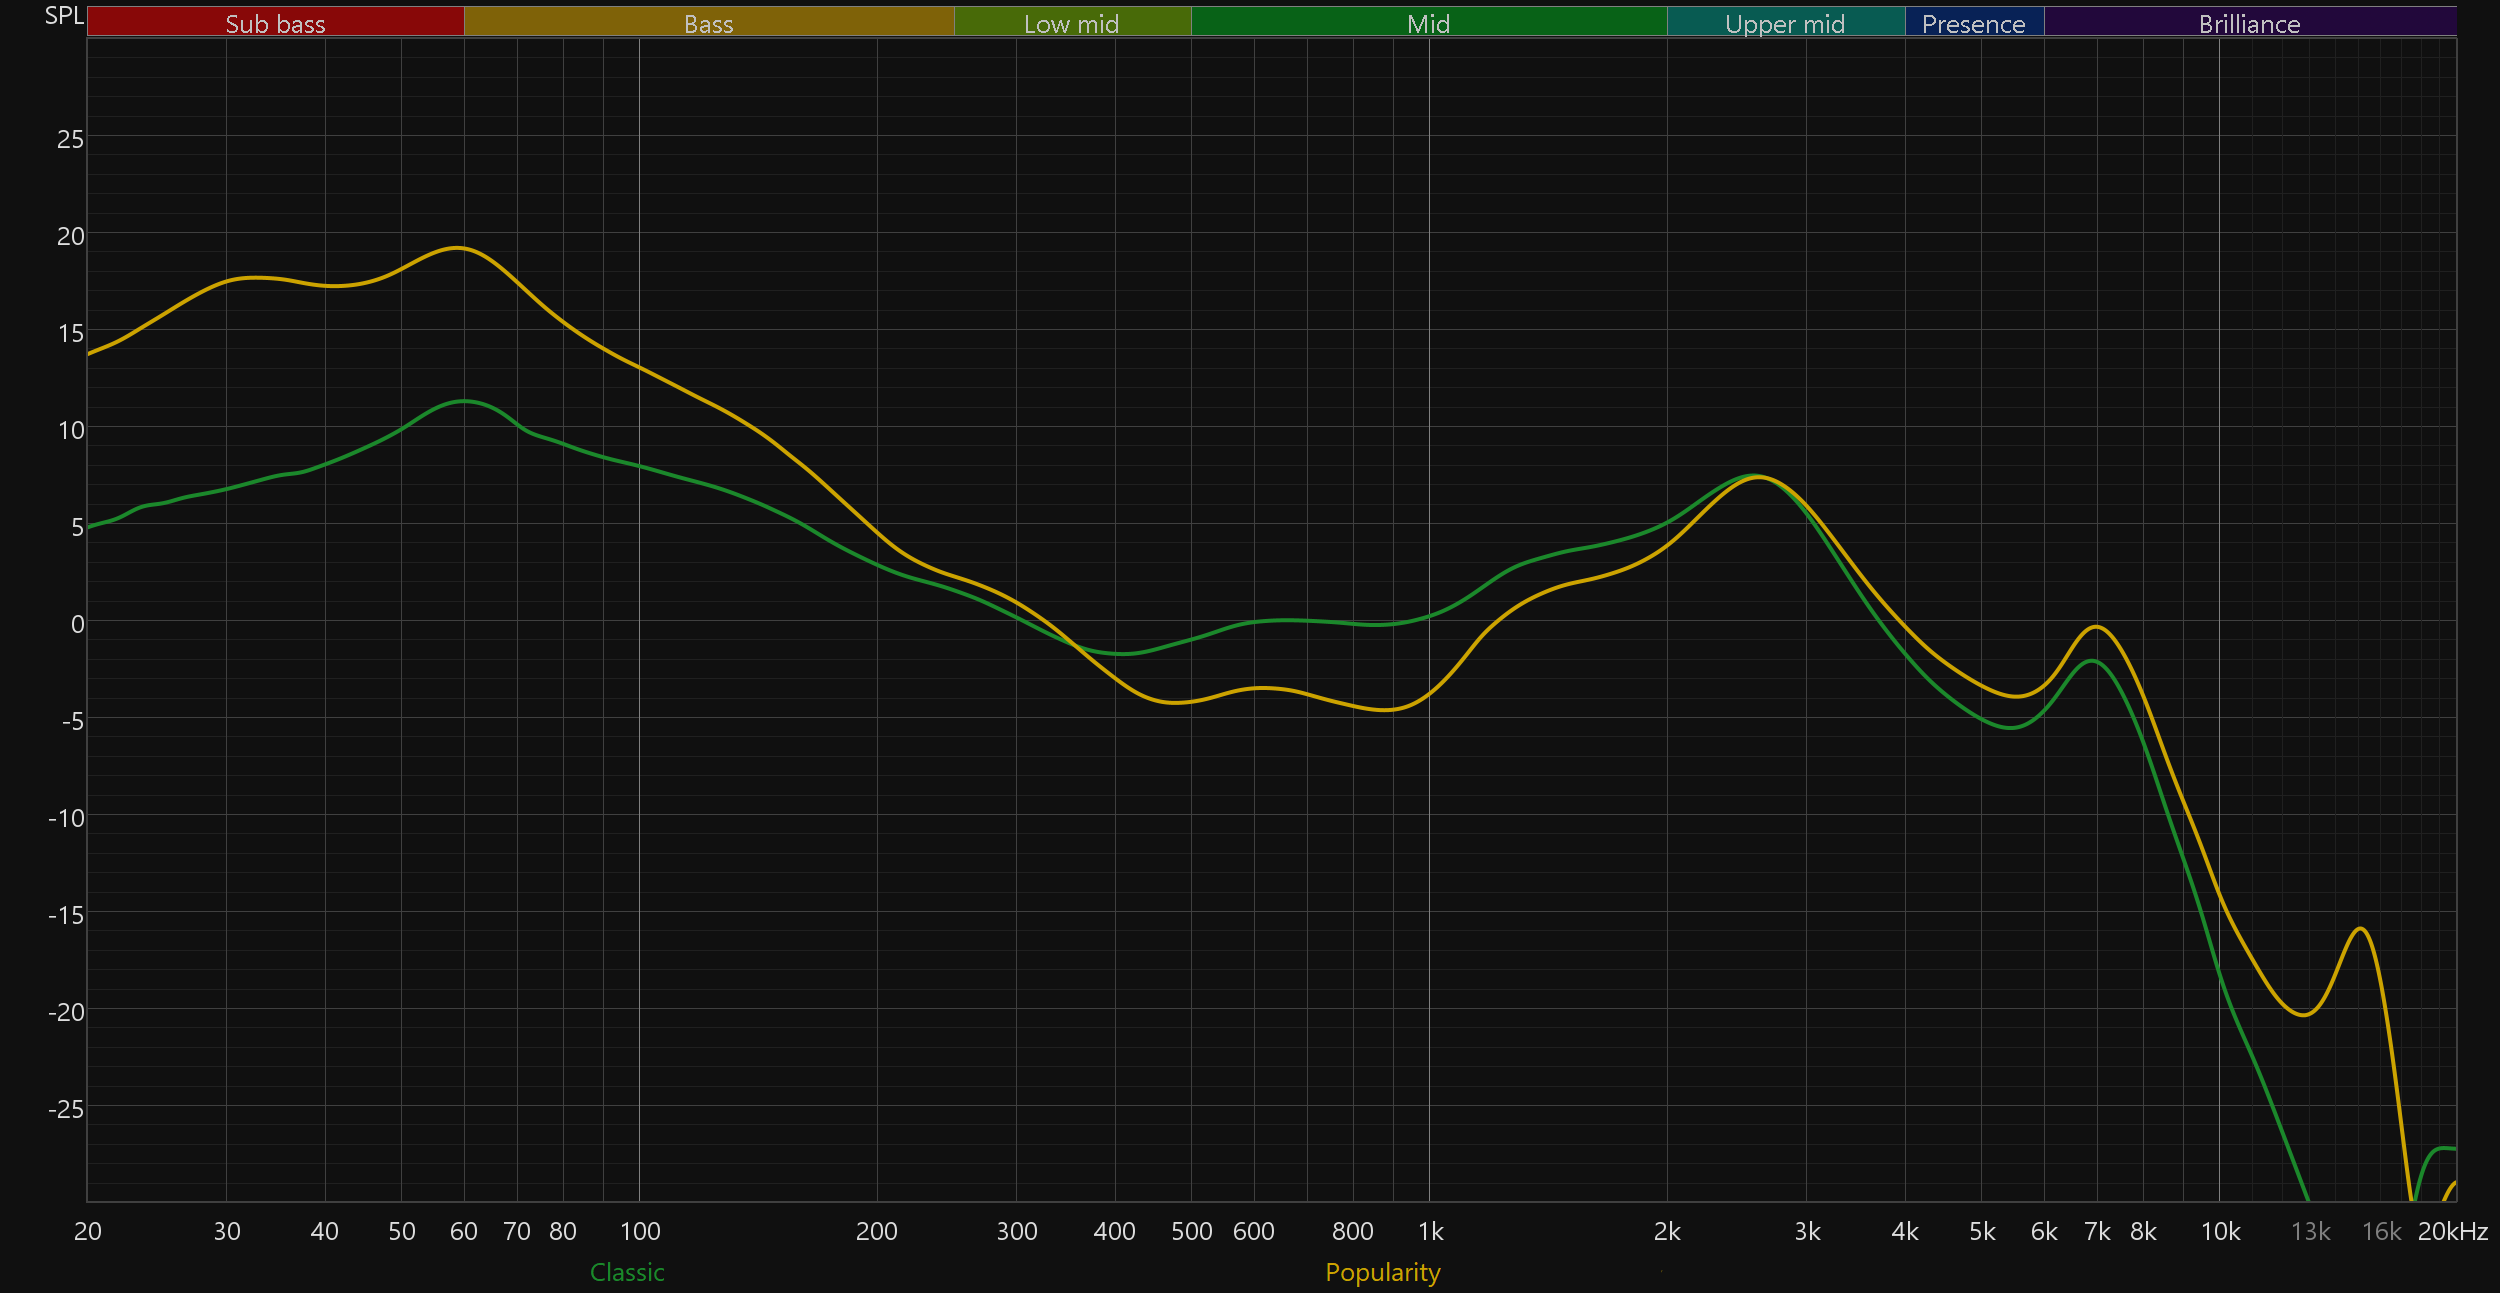Click the 1k frequency axis label

pos(1430,1231)
